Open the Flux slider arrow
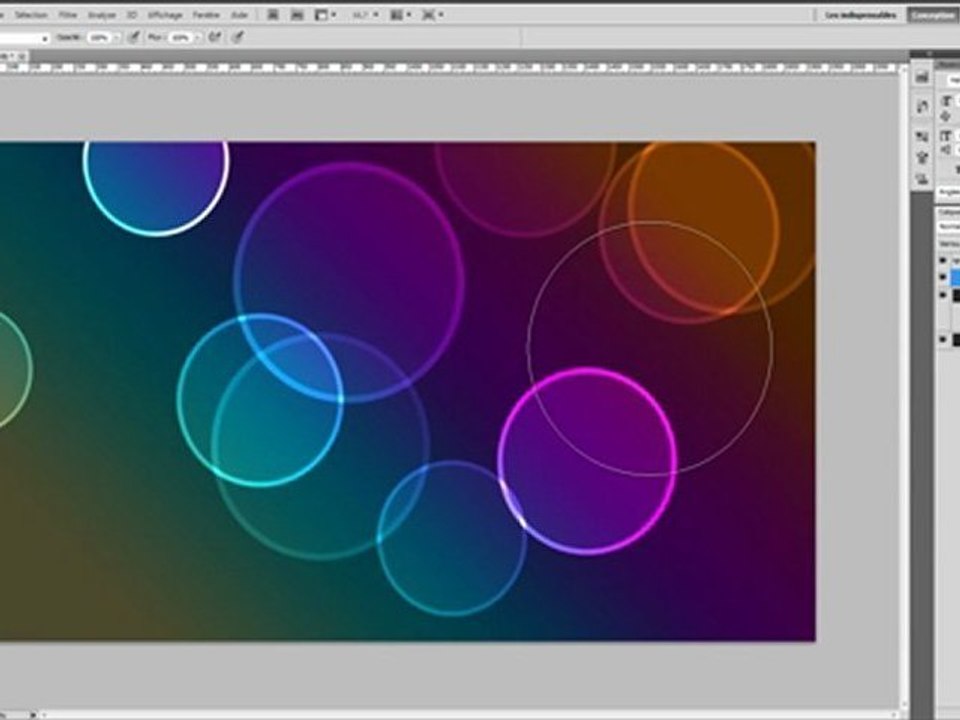This screenshot has width=960, height=720. coord(197,38)
